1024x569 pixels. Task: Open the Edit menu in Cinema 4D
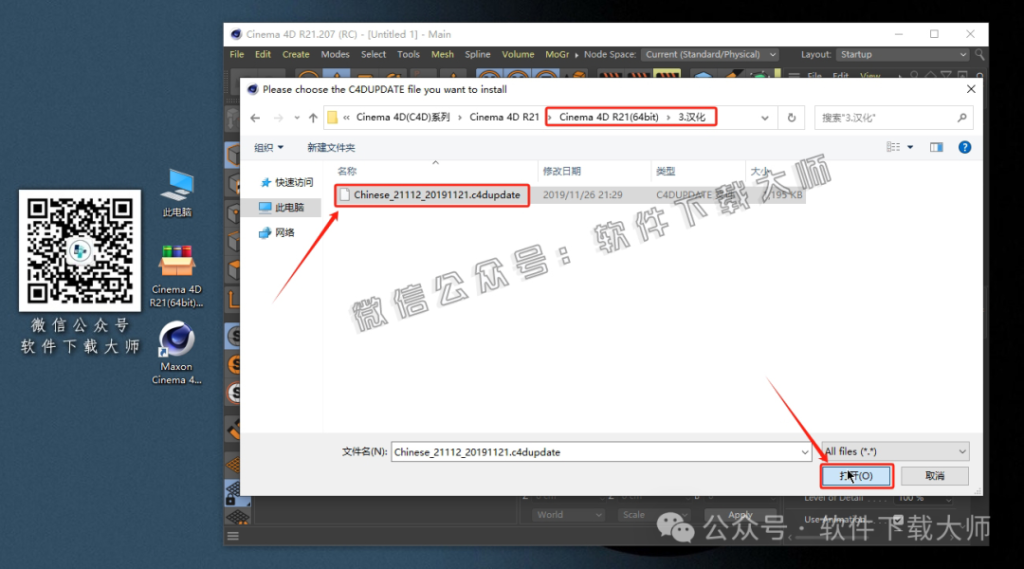(x=263, y=54)
